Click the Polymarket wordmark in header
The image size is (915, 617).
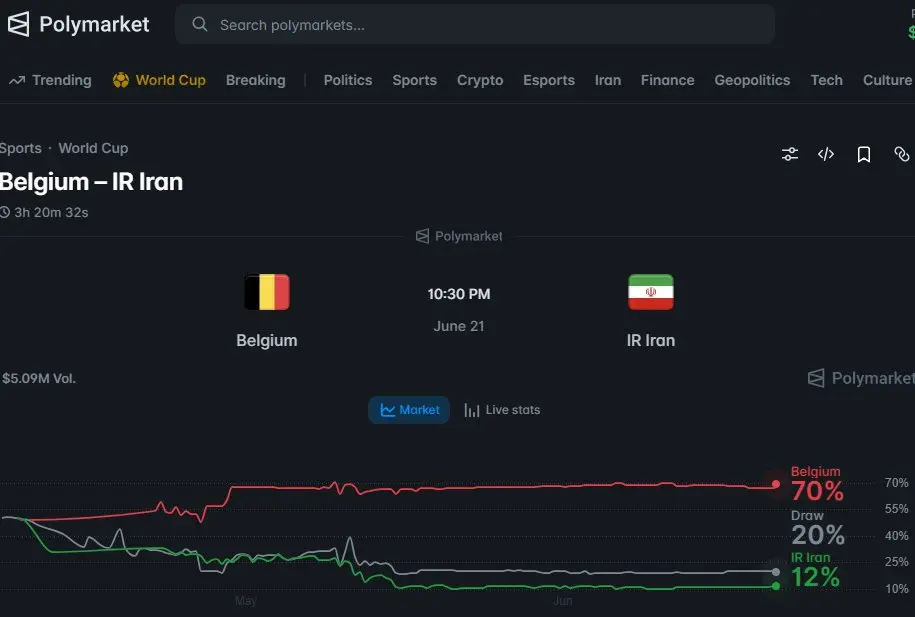tap(94, 25)
